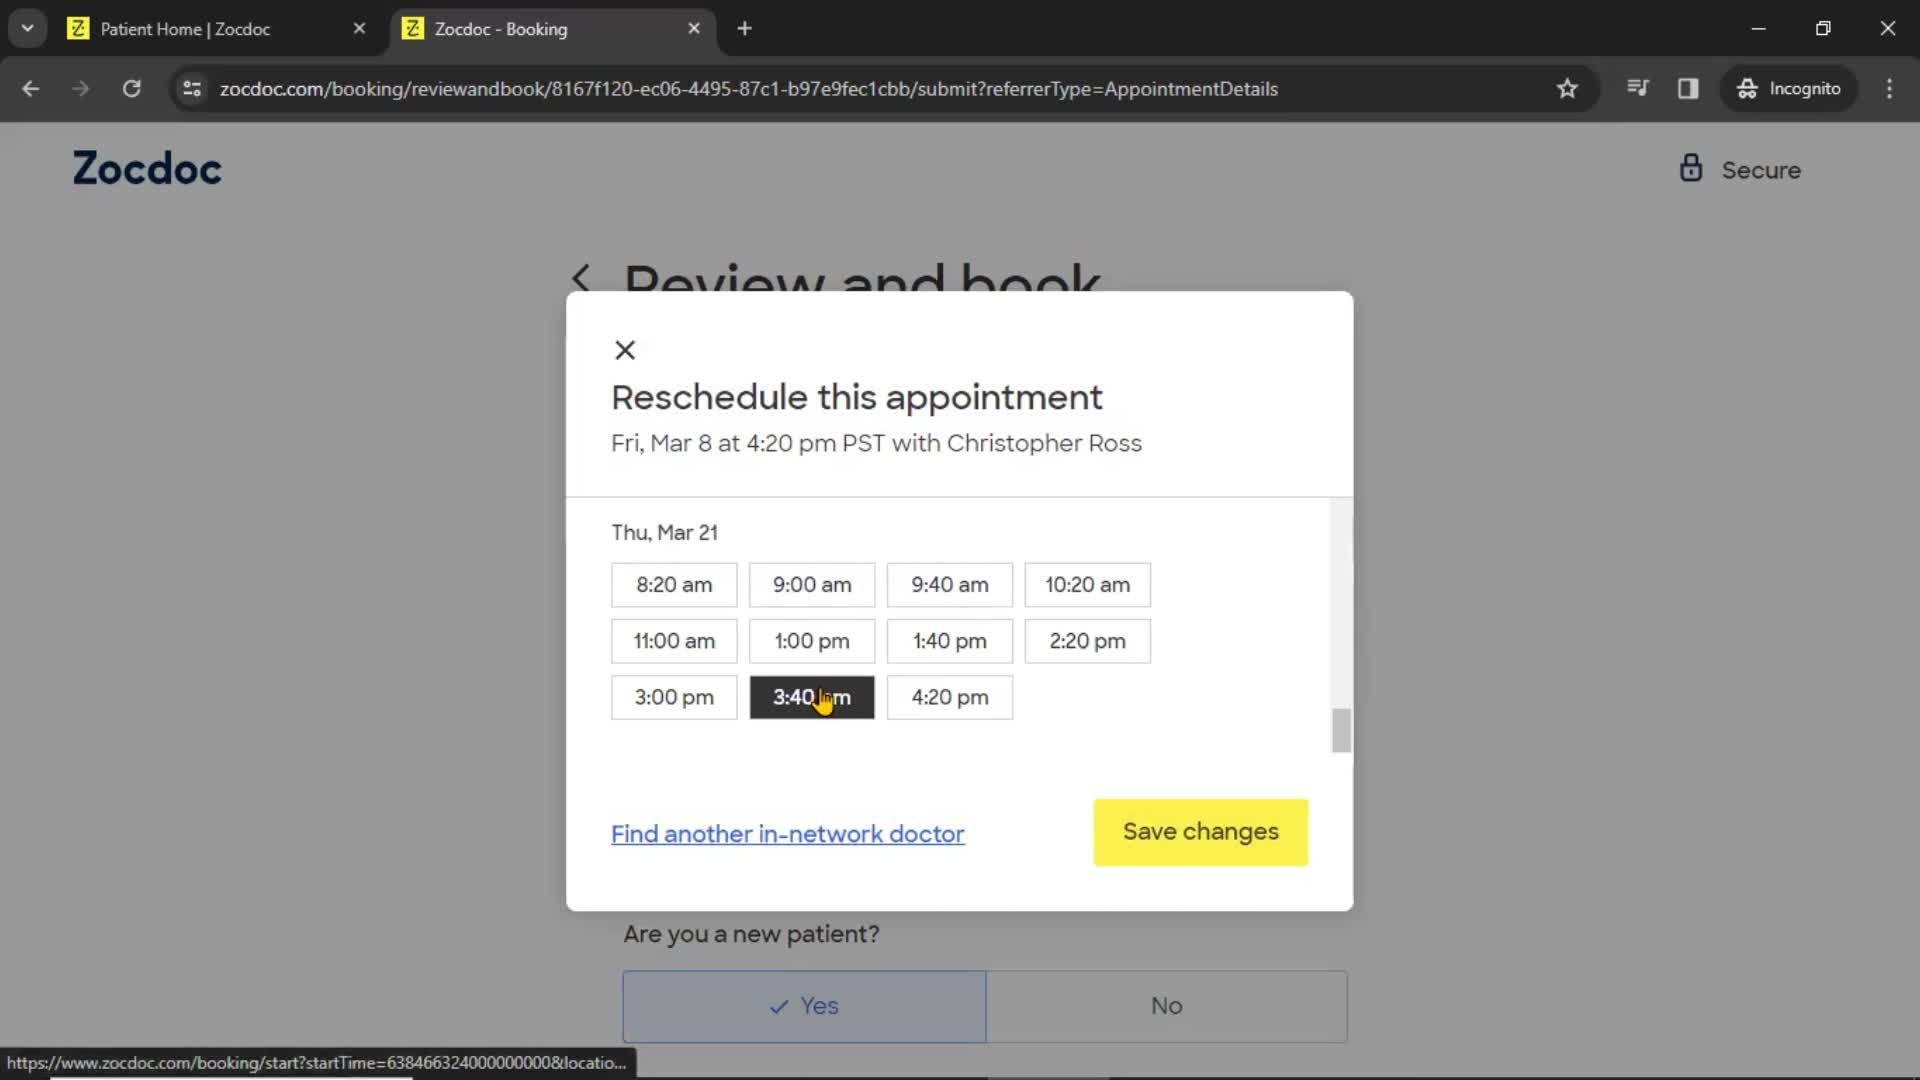Open Chrome three-dot menu
This screenshot has width=1920, height=1080.
click(1889, 89)
